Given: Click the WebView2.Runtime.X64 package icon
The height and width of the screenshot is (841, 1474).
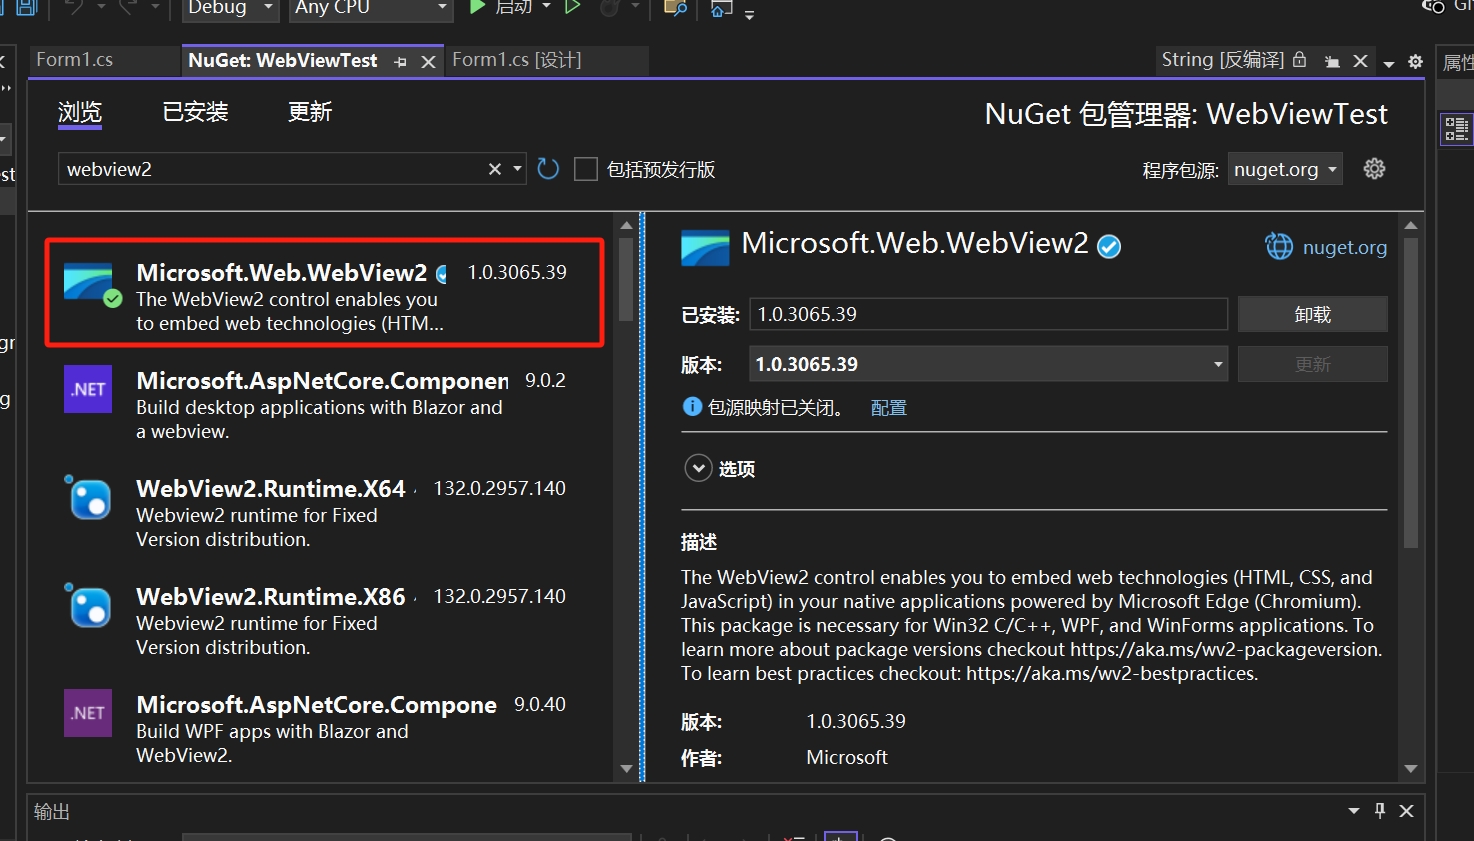Looking at the screenshot, I should coord(90,497).
